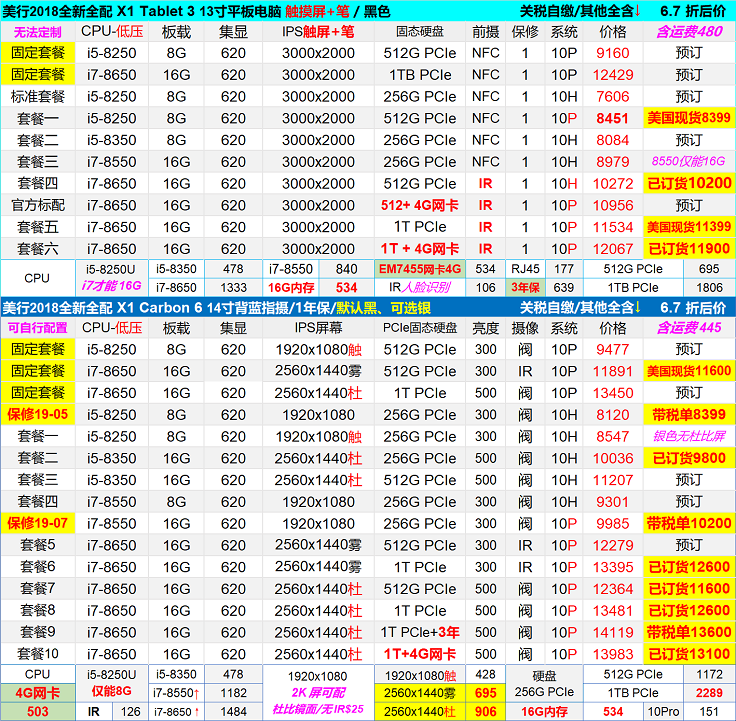This screenshot has height=721, width=736.
Task: Click the red value 2289
Action: pos(709,693)
